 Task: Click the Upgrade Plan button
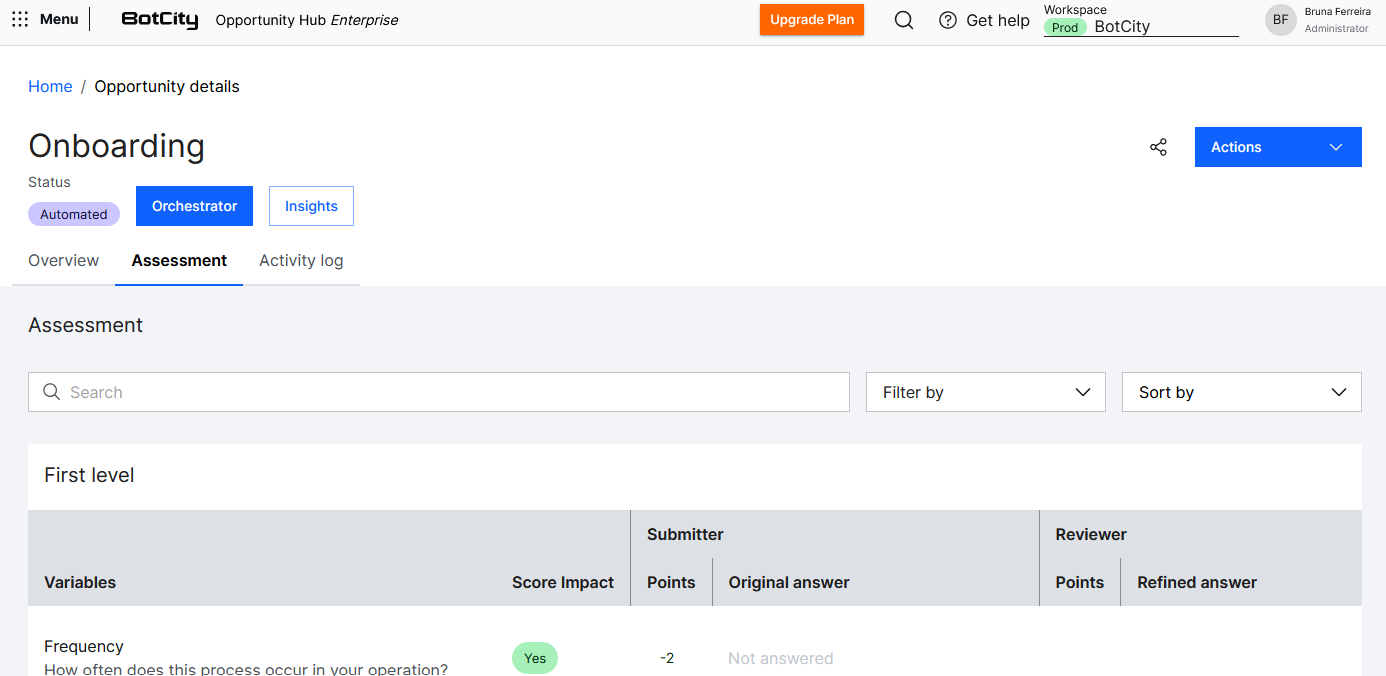[x=811, y=20]
